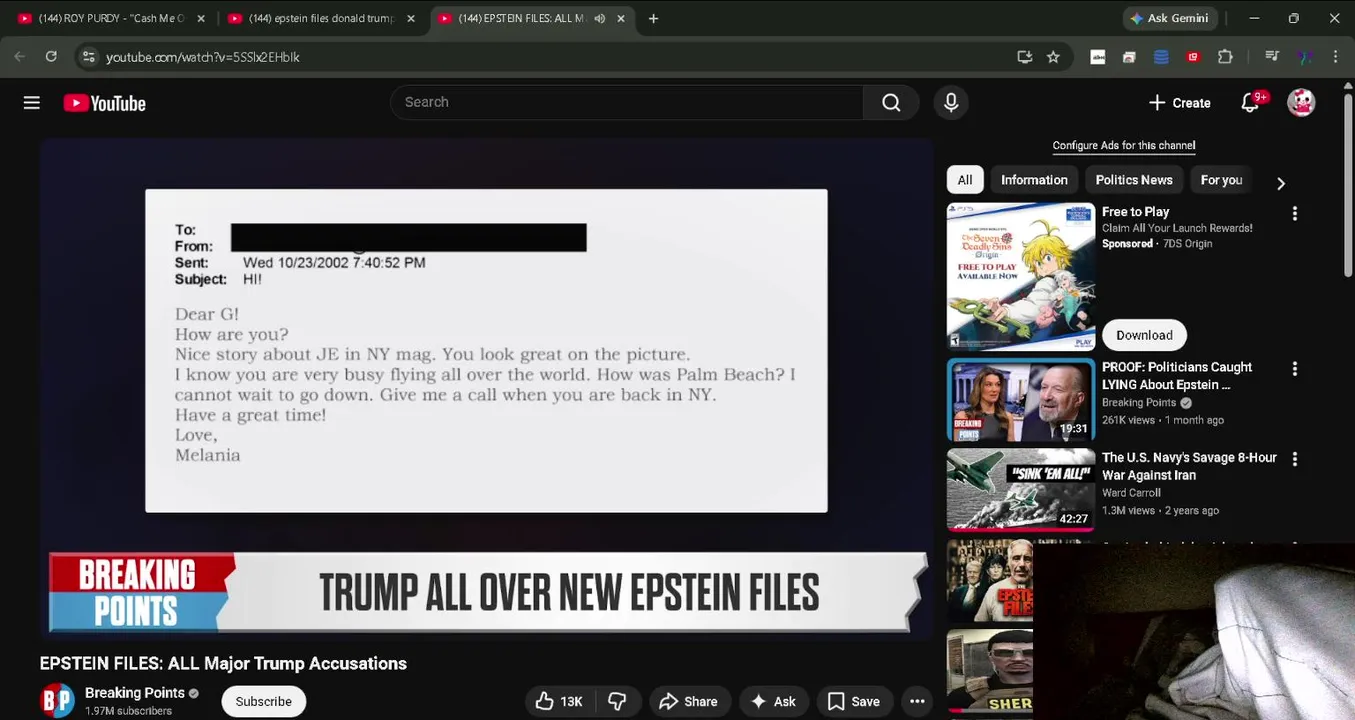Screen dimensions: 1355x720
Task: Reload the page
Action: (x=51, y=57)
